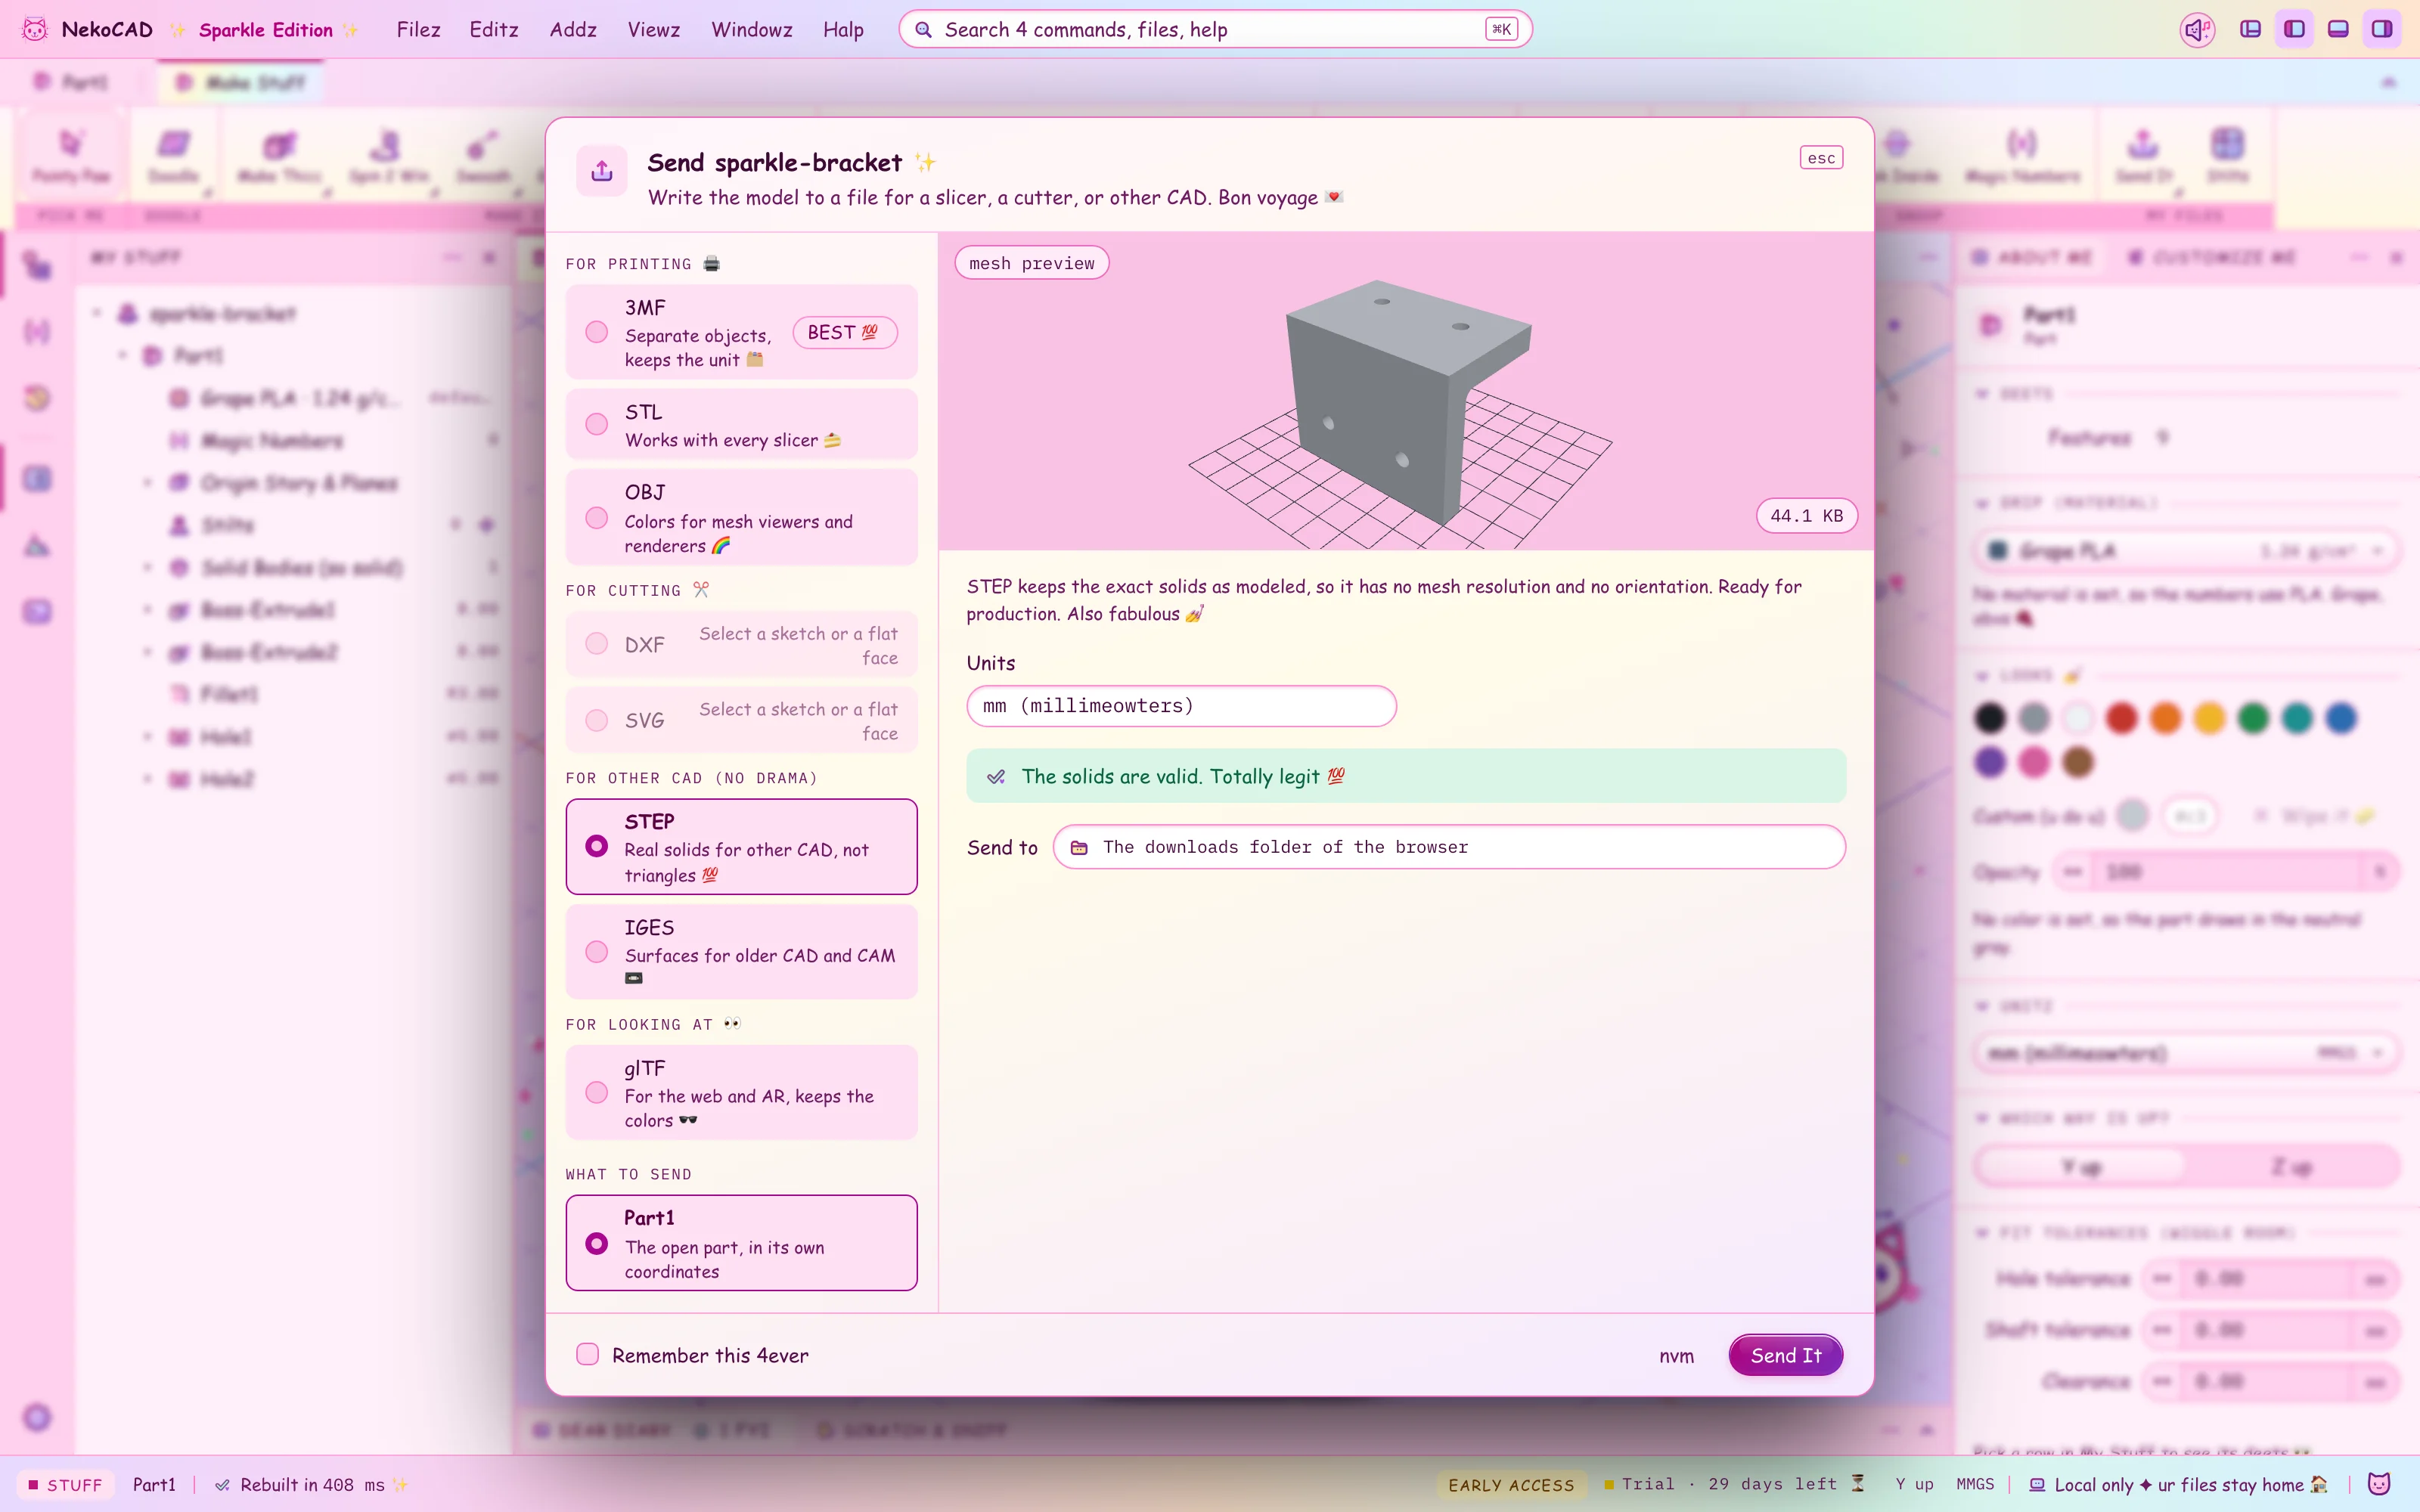
Task: Select the STL format option
Action: (741, 425)
